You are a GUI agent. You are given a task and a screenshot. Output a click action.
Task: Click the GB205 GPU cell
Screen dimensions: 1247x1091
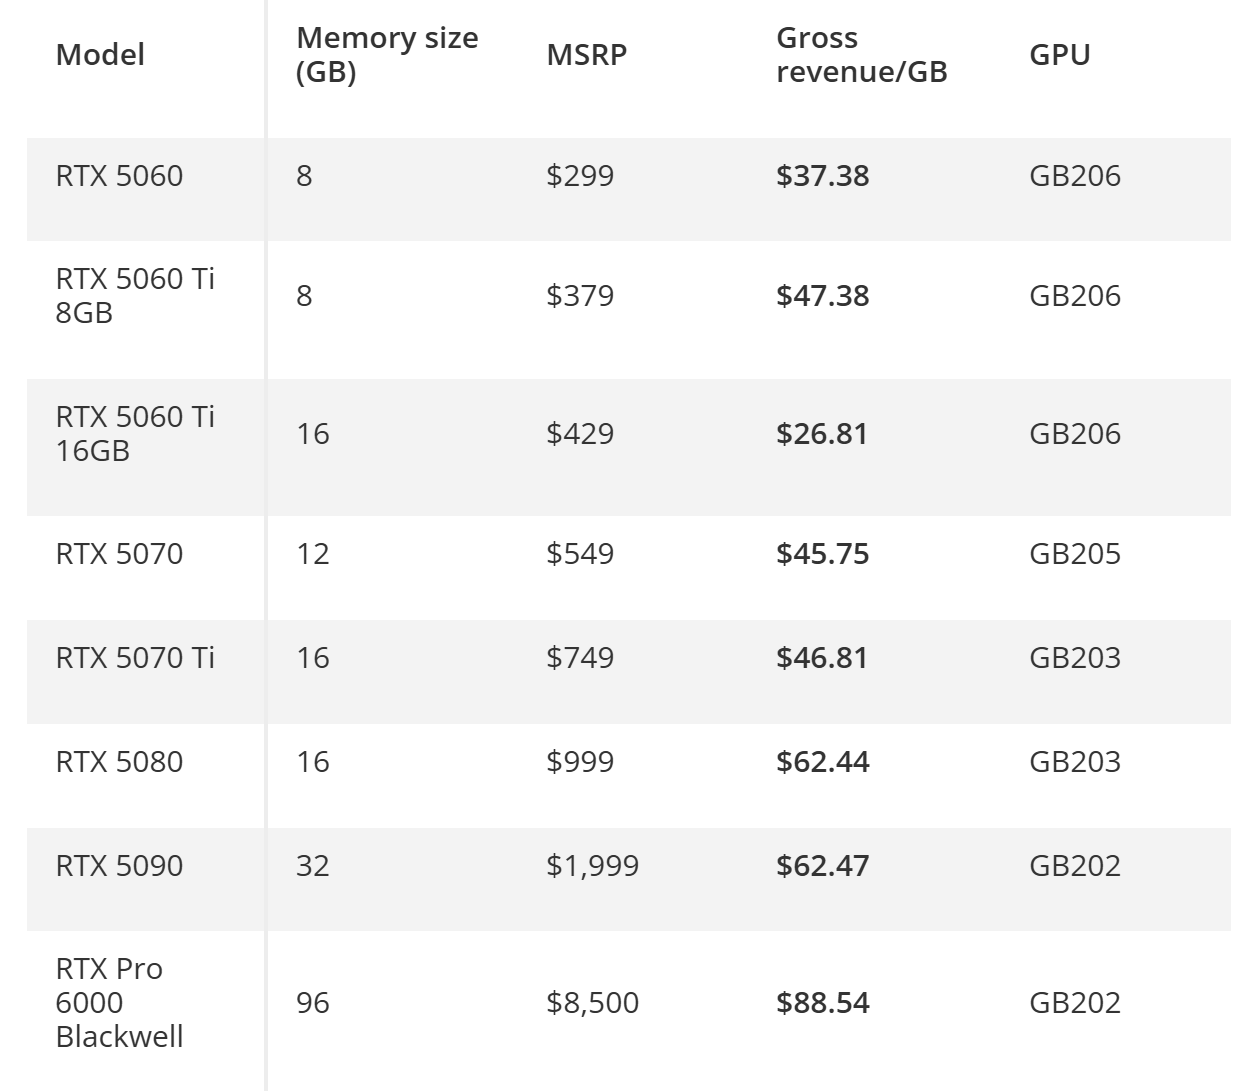1074,554
